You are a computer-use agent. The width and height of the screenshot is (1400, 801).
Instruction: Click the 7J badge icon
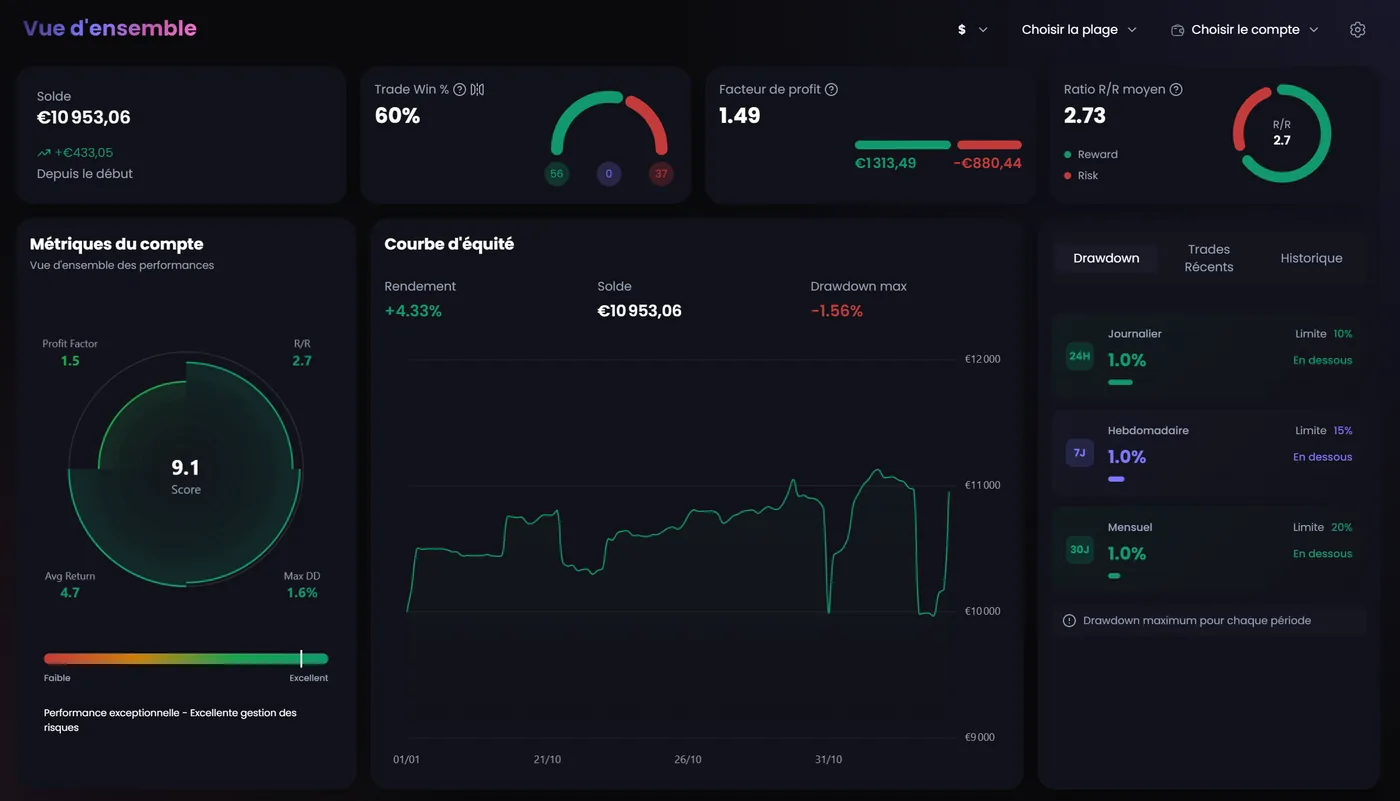pyautogui.click(x=1080, y=453)
